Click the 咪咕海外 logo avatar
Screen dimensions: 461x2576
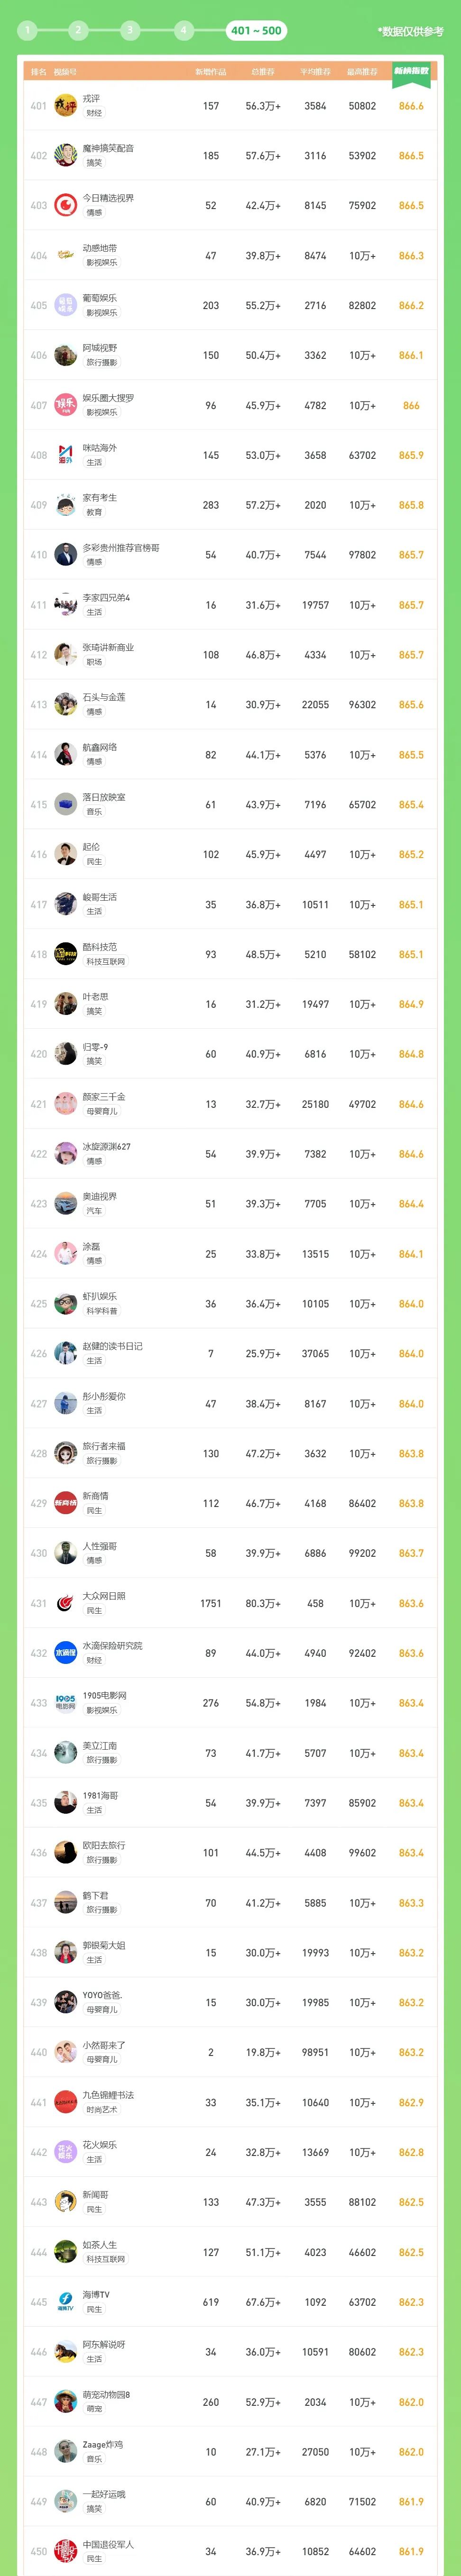65,455
